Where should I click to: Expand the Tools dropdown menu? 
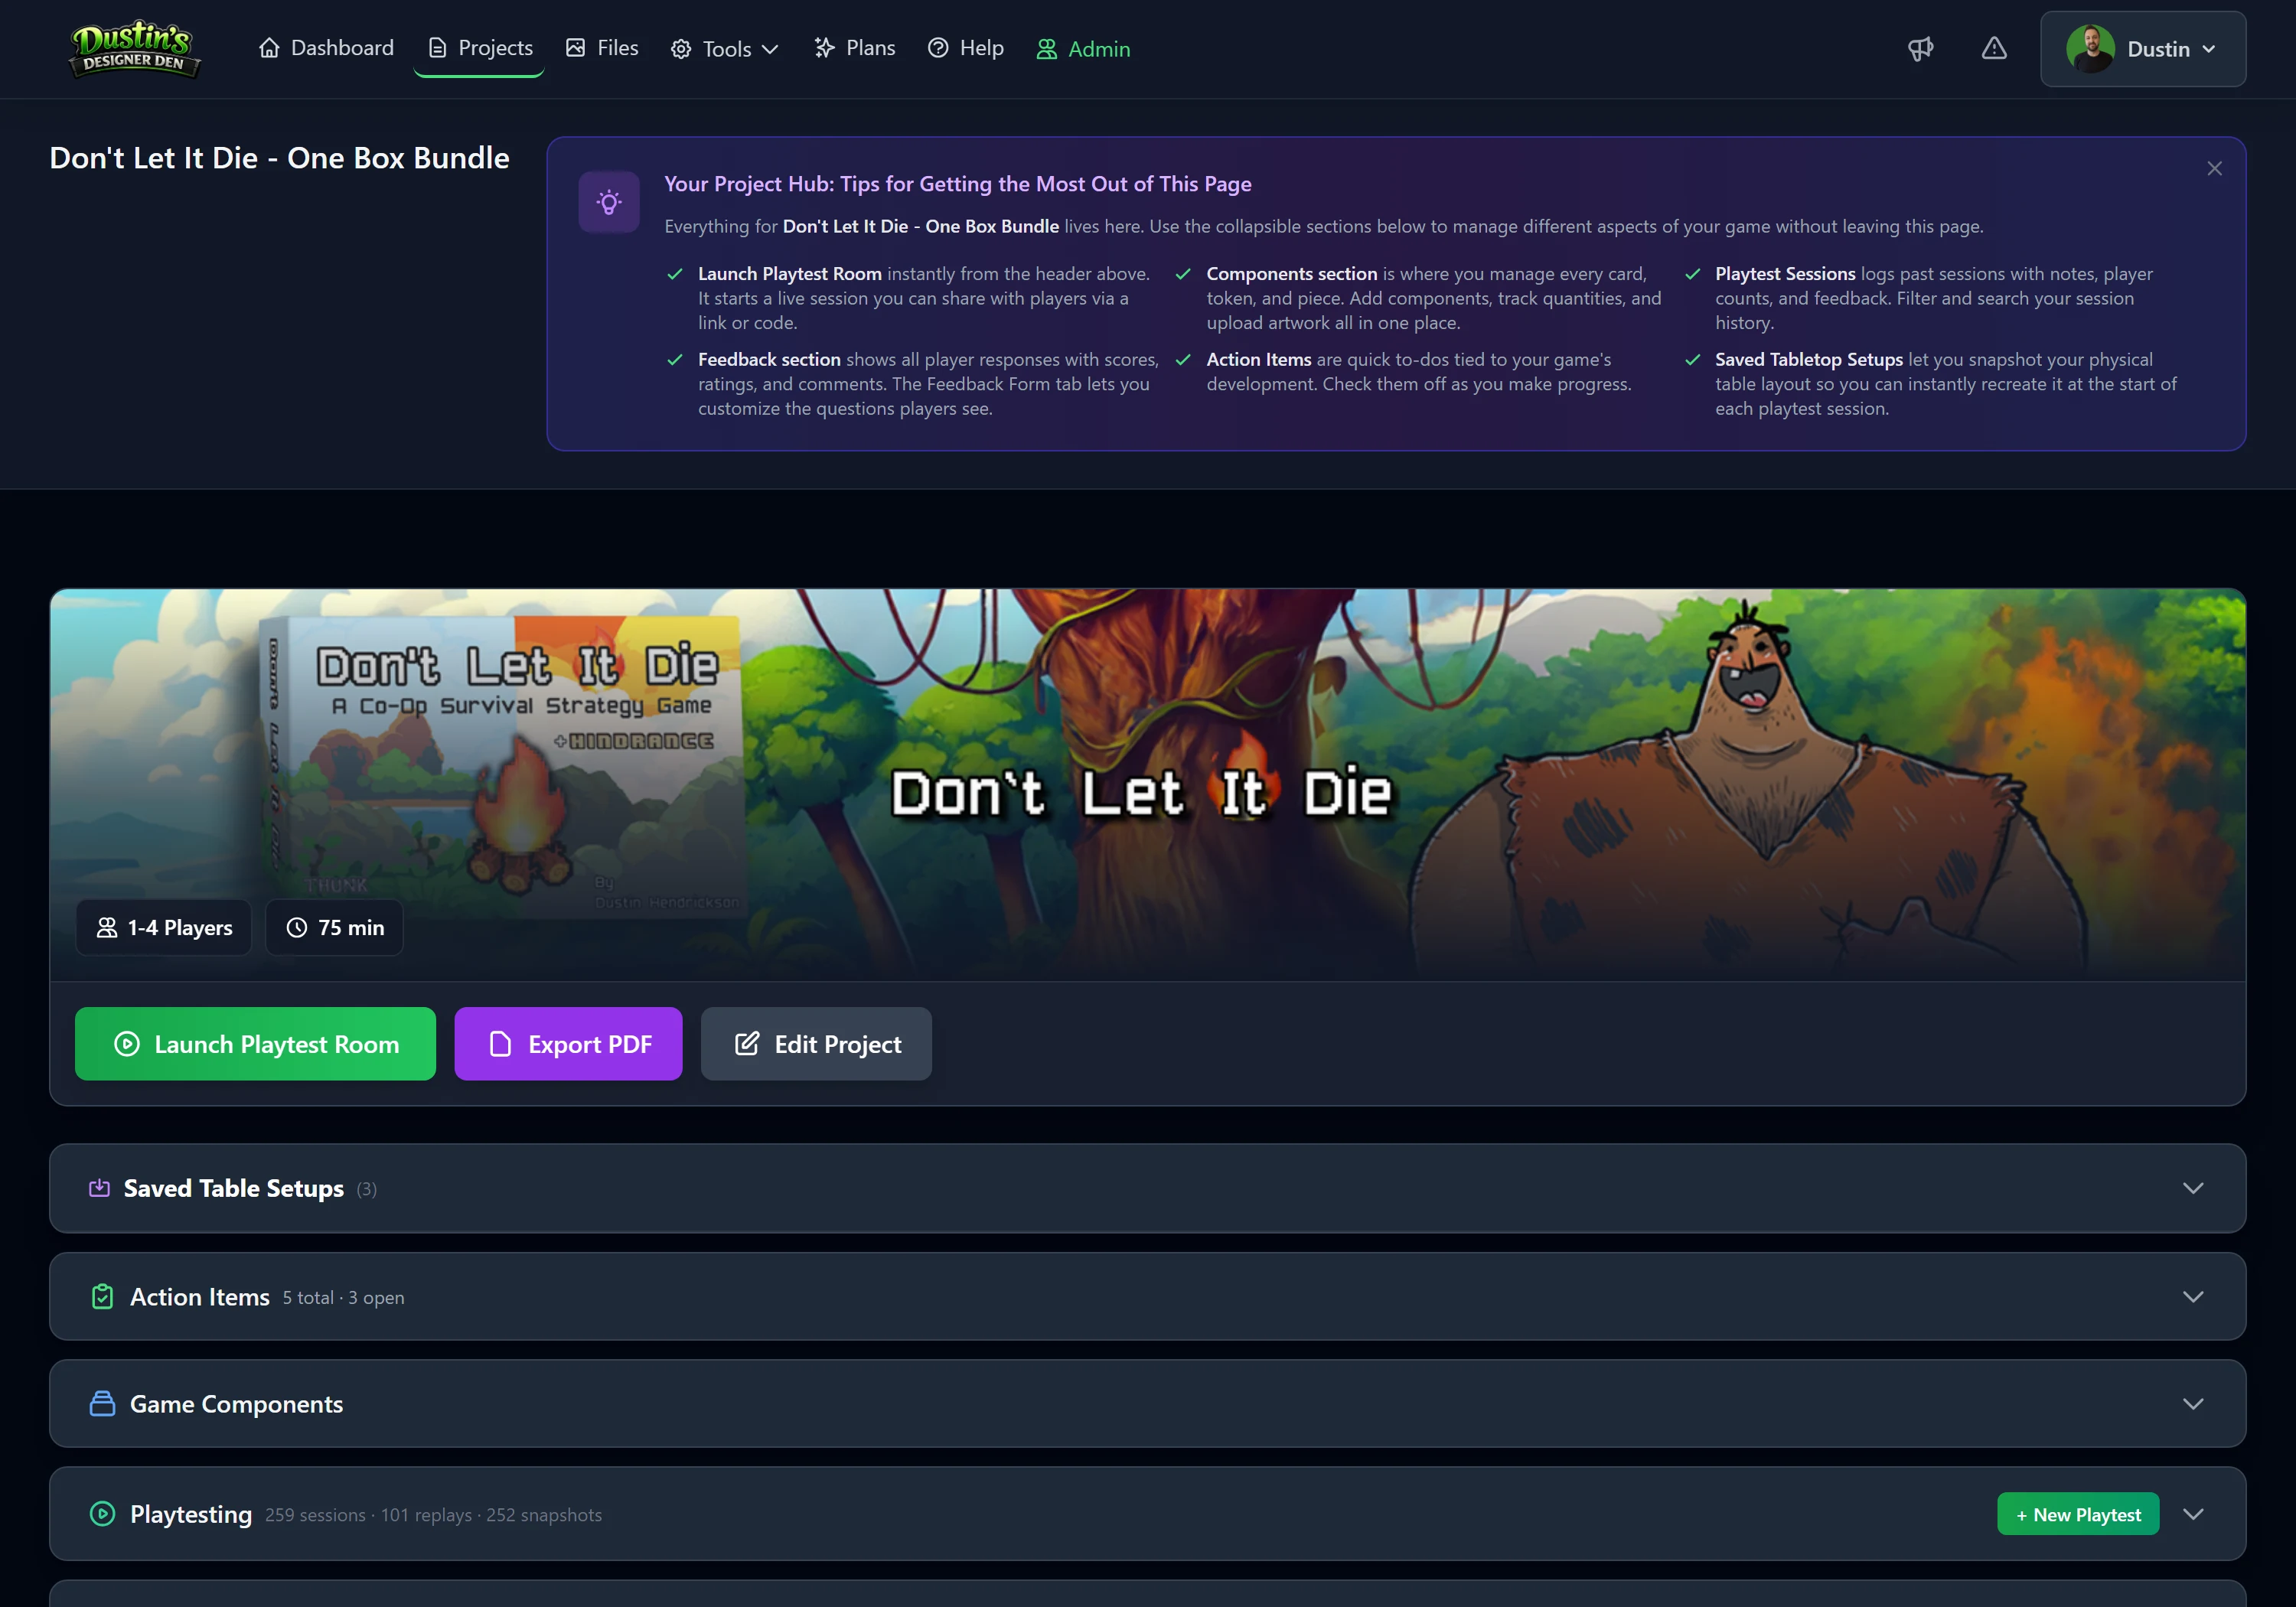pos(724,49)
